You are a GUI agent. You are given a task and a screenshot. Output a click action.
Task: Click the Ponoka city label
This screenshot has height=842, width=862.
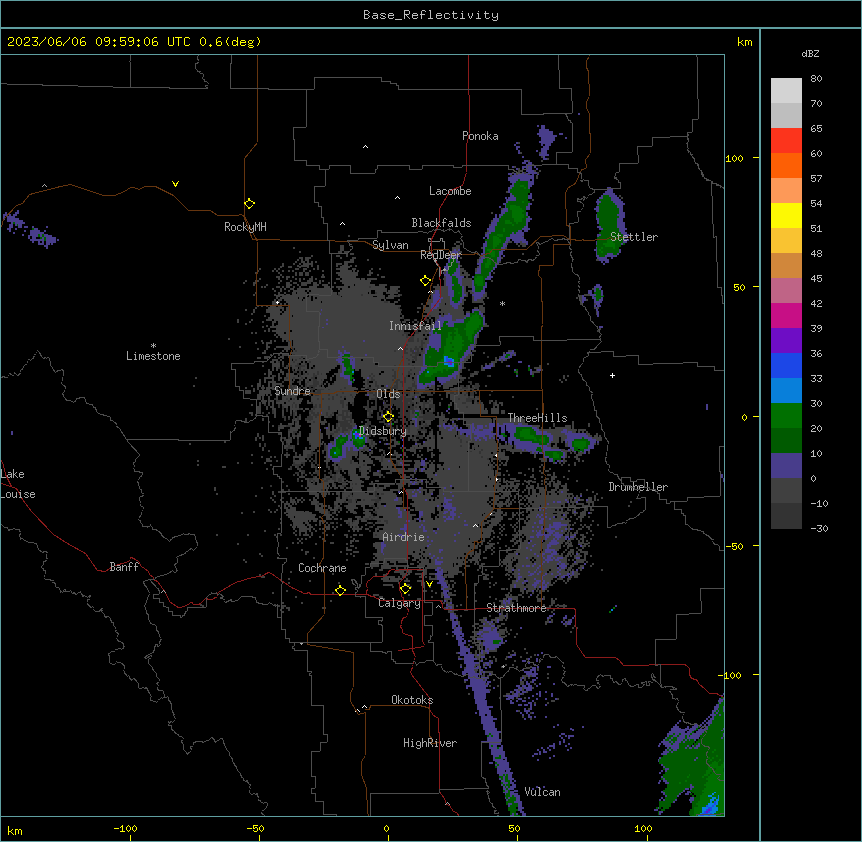(x=480, y=136)
